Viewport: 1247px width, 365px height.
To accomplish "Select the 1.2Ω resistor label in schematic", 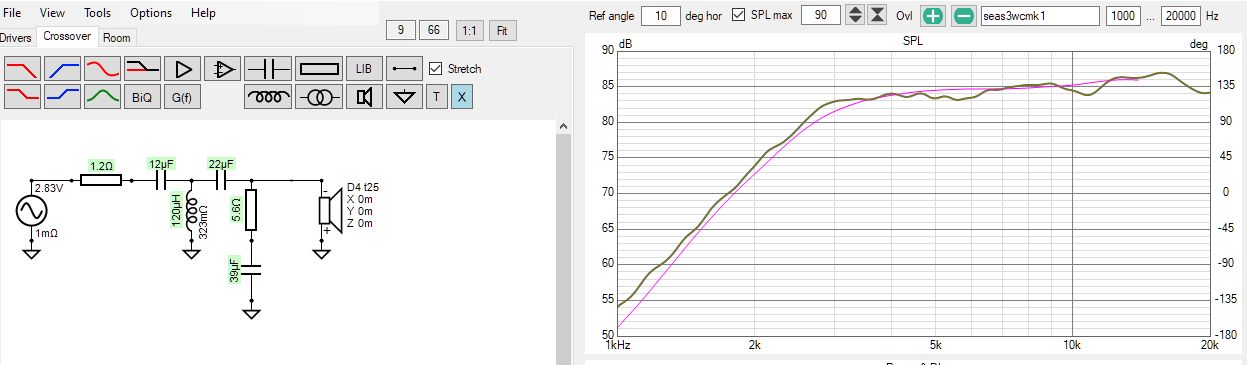I will (x=101, y=166).
